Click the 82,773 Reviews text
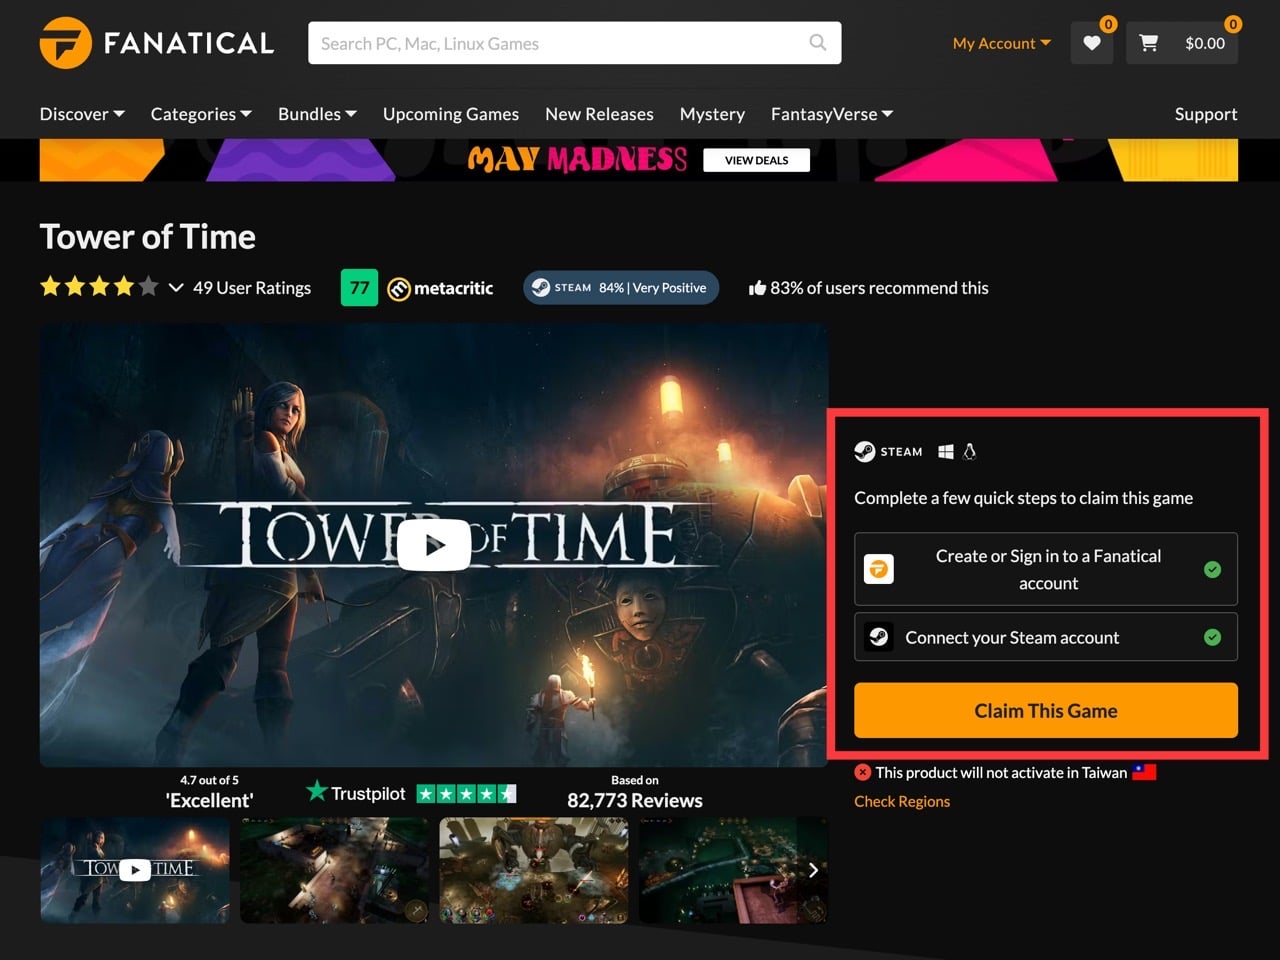Viewport: 1280px width, 960px height. click(x=635, y=801)
